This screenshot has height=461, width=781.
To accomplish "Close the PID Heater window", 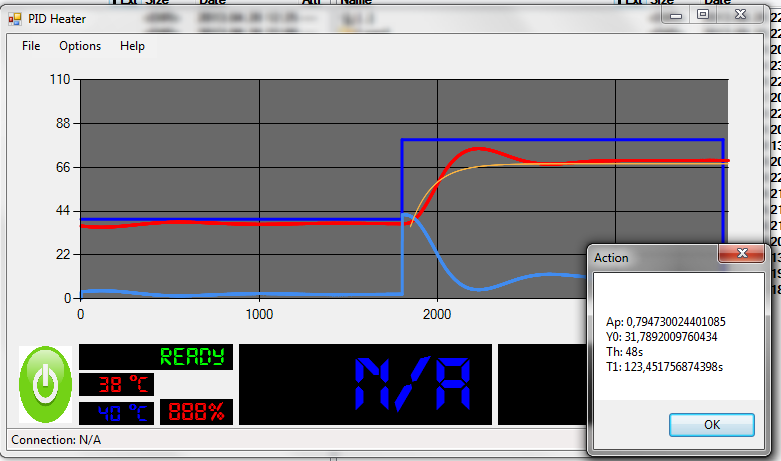I will 741,15.
